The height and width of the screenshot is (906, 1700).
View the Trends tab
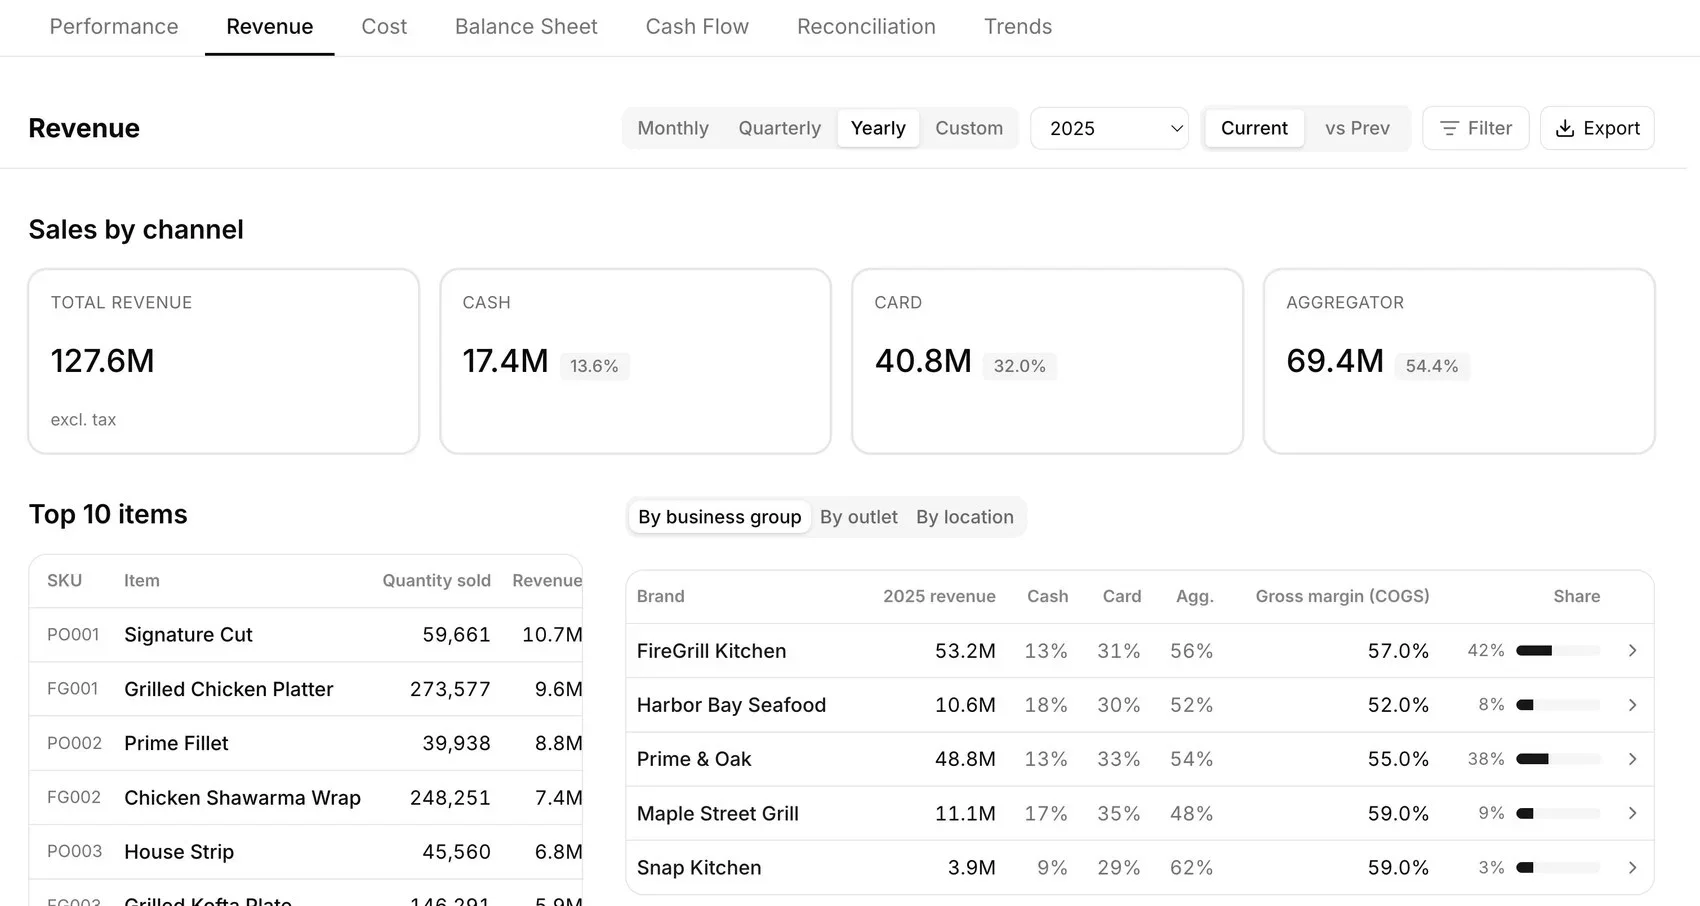pyautogui.click(x=1018, y=27)
